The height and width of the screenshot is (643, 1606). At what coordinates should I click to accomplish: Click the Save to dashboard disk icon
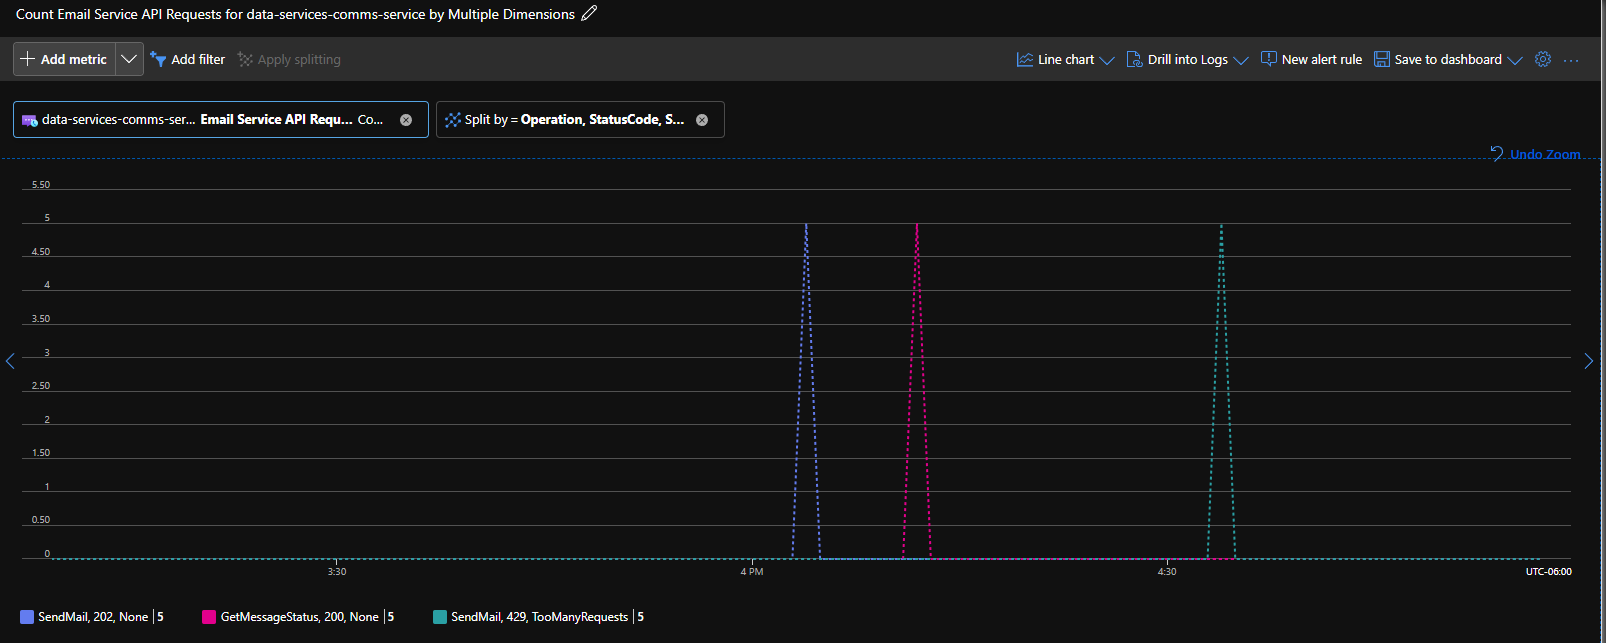point(1382,59)
